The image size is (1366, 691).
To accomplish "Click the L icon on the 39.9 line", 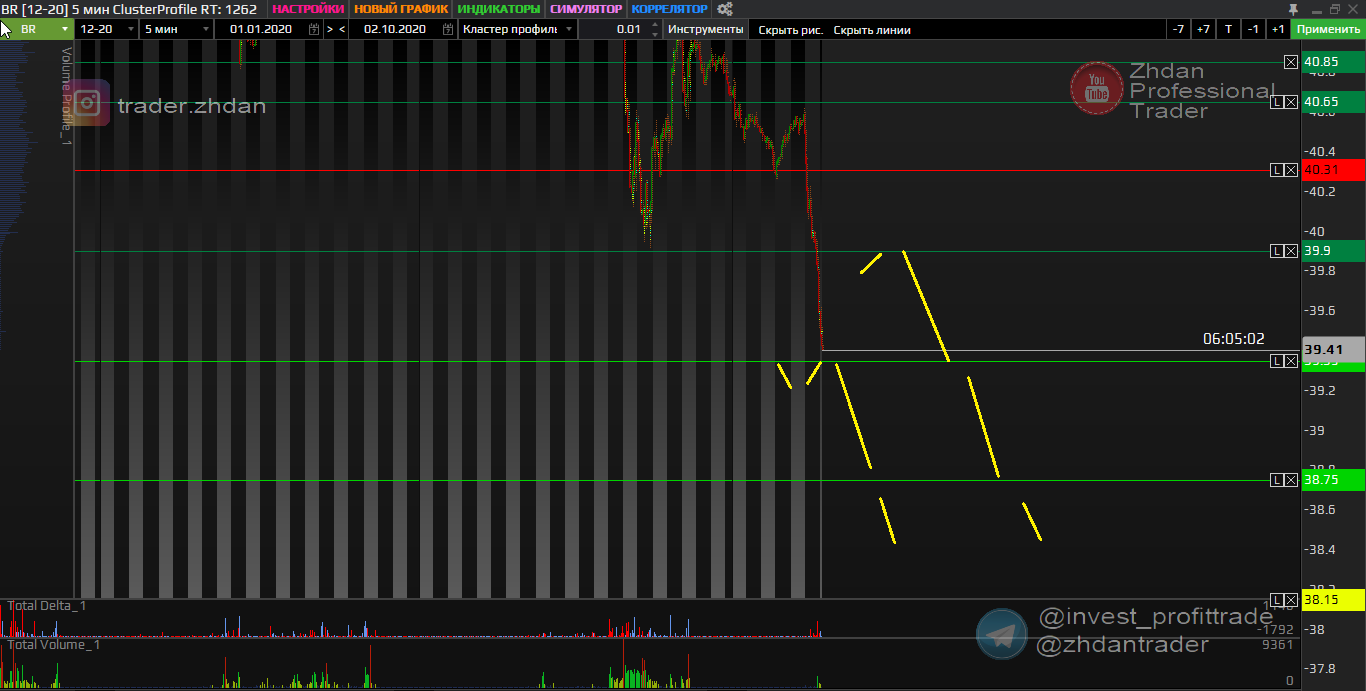I will 1276,251.
